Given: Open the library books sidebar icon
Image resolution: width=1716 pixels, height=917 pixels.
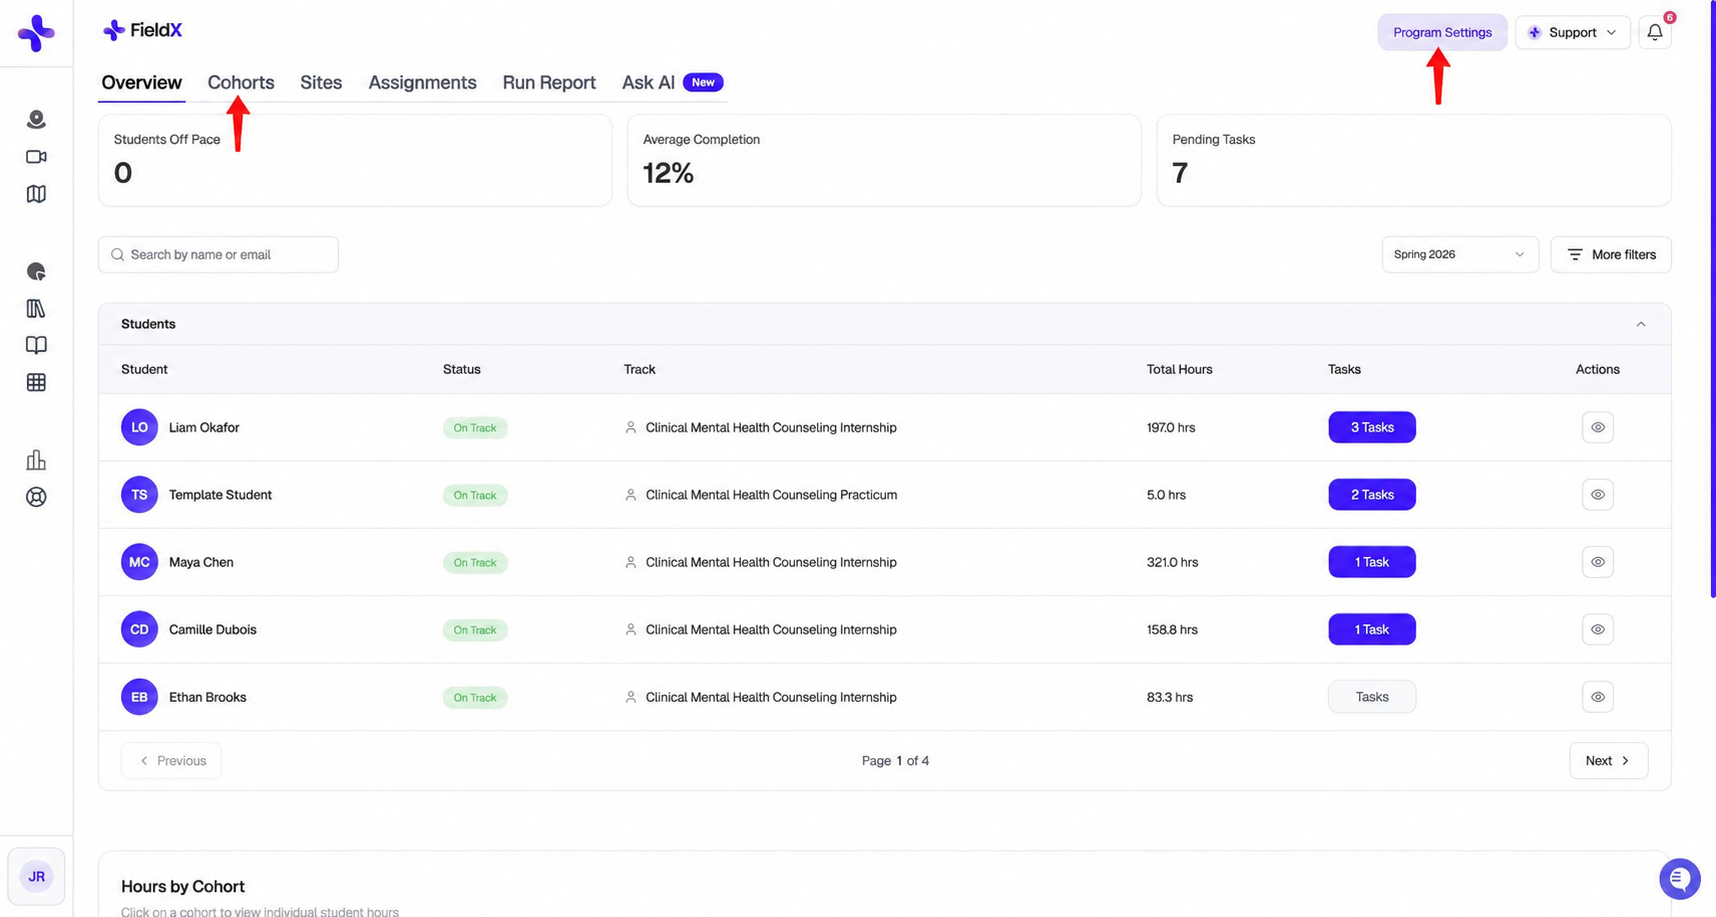Looking at the screenshot, I should [x=36, y=308].
